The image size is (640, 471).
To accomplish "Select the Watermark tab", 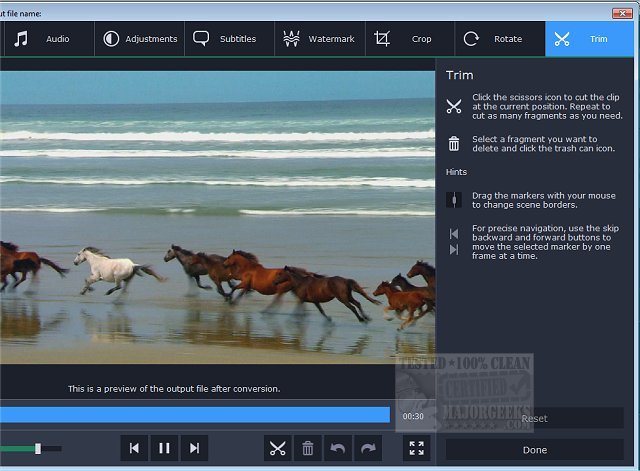I will coord(319,39).
